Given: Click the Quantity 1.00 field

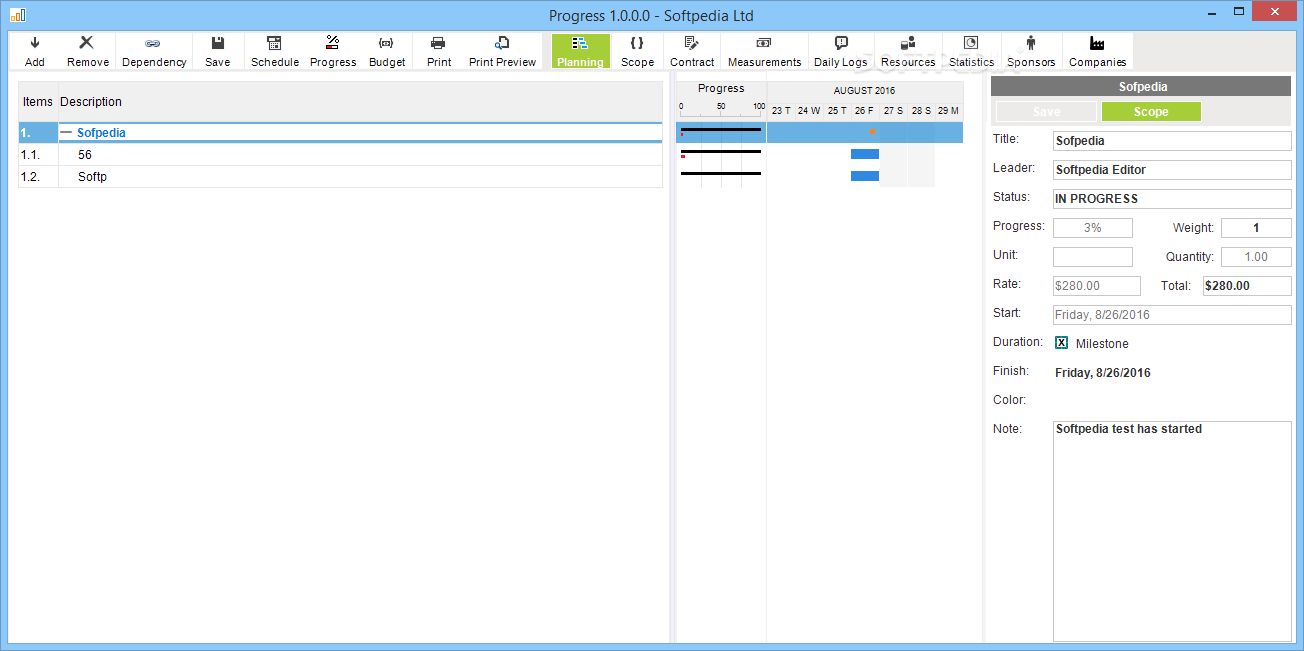Looking at the screenshot, I should pos(1256,257).
